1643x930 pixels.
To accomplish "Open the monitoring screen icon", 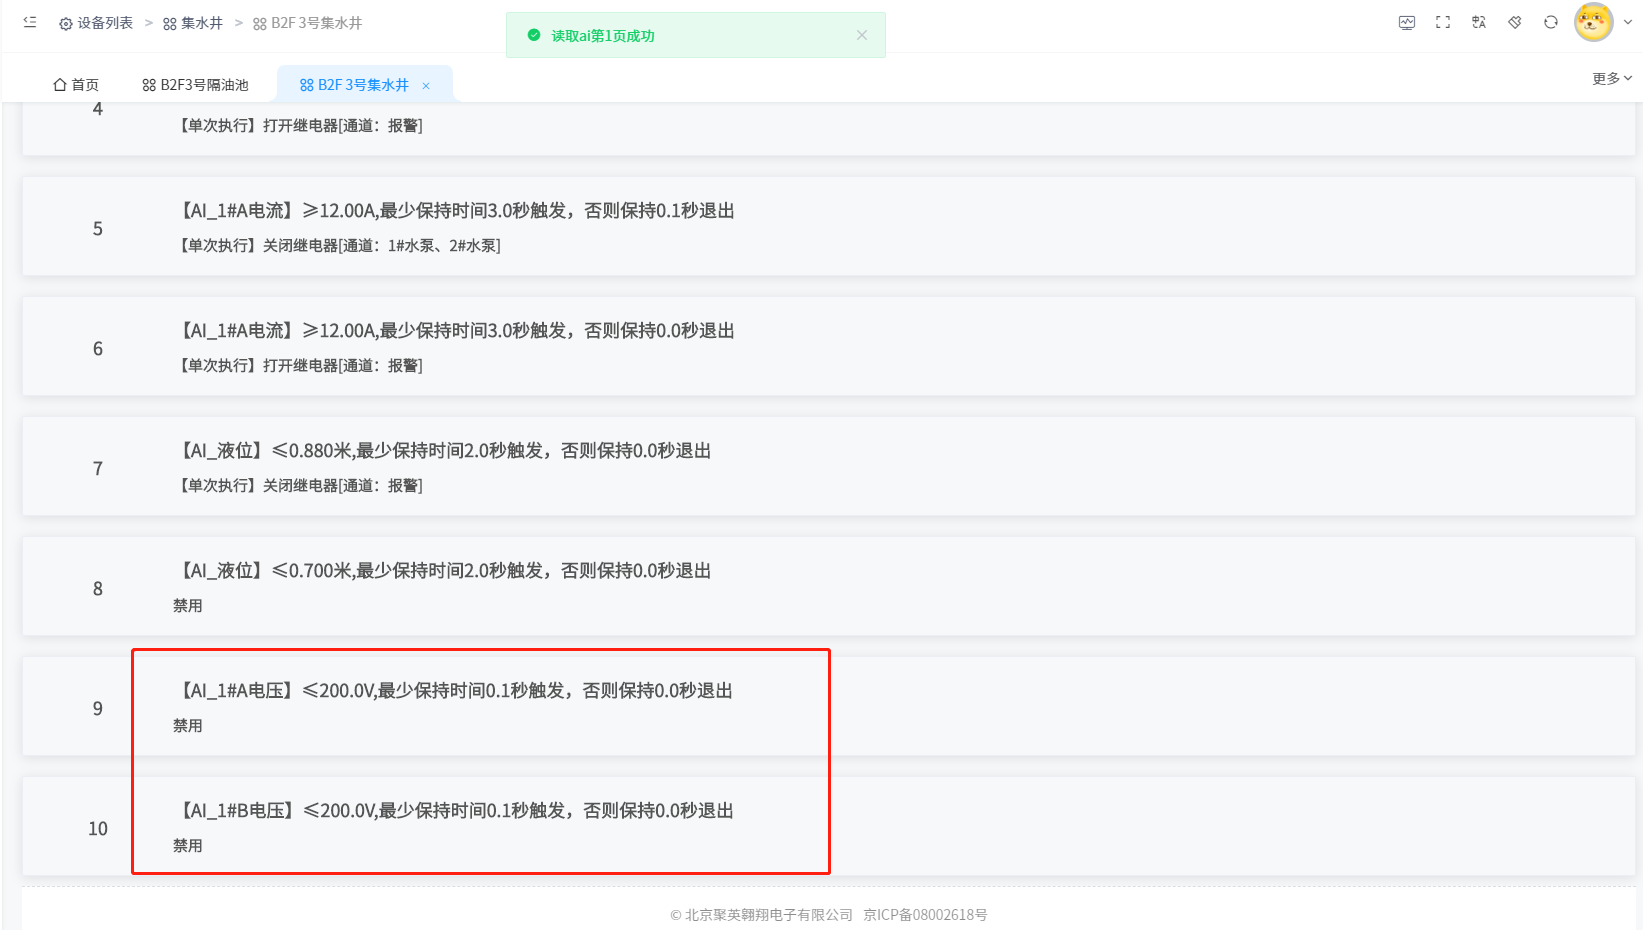I will tap(1407, 22).
